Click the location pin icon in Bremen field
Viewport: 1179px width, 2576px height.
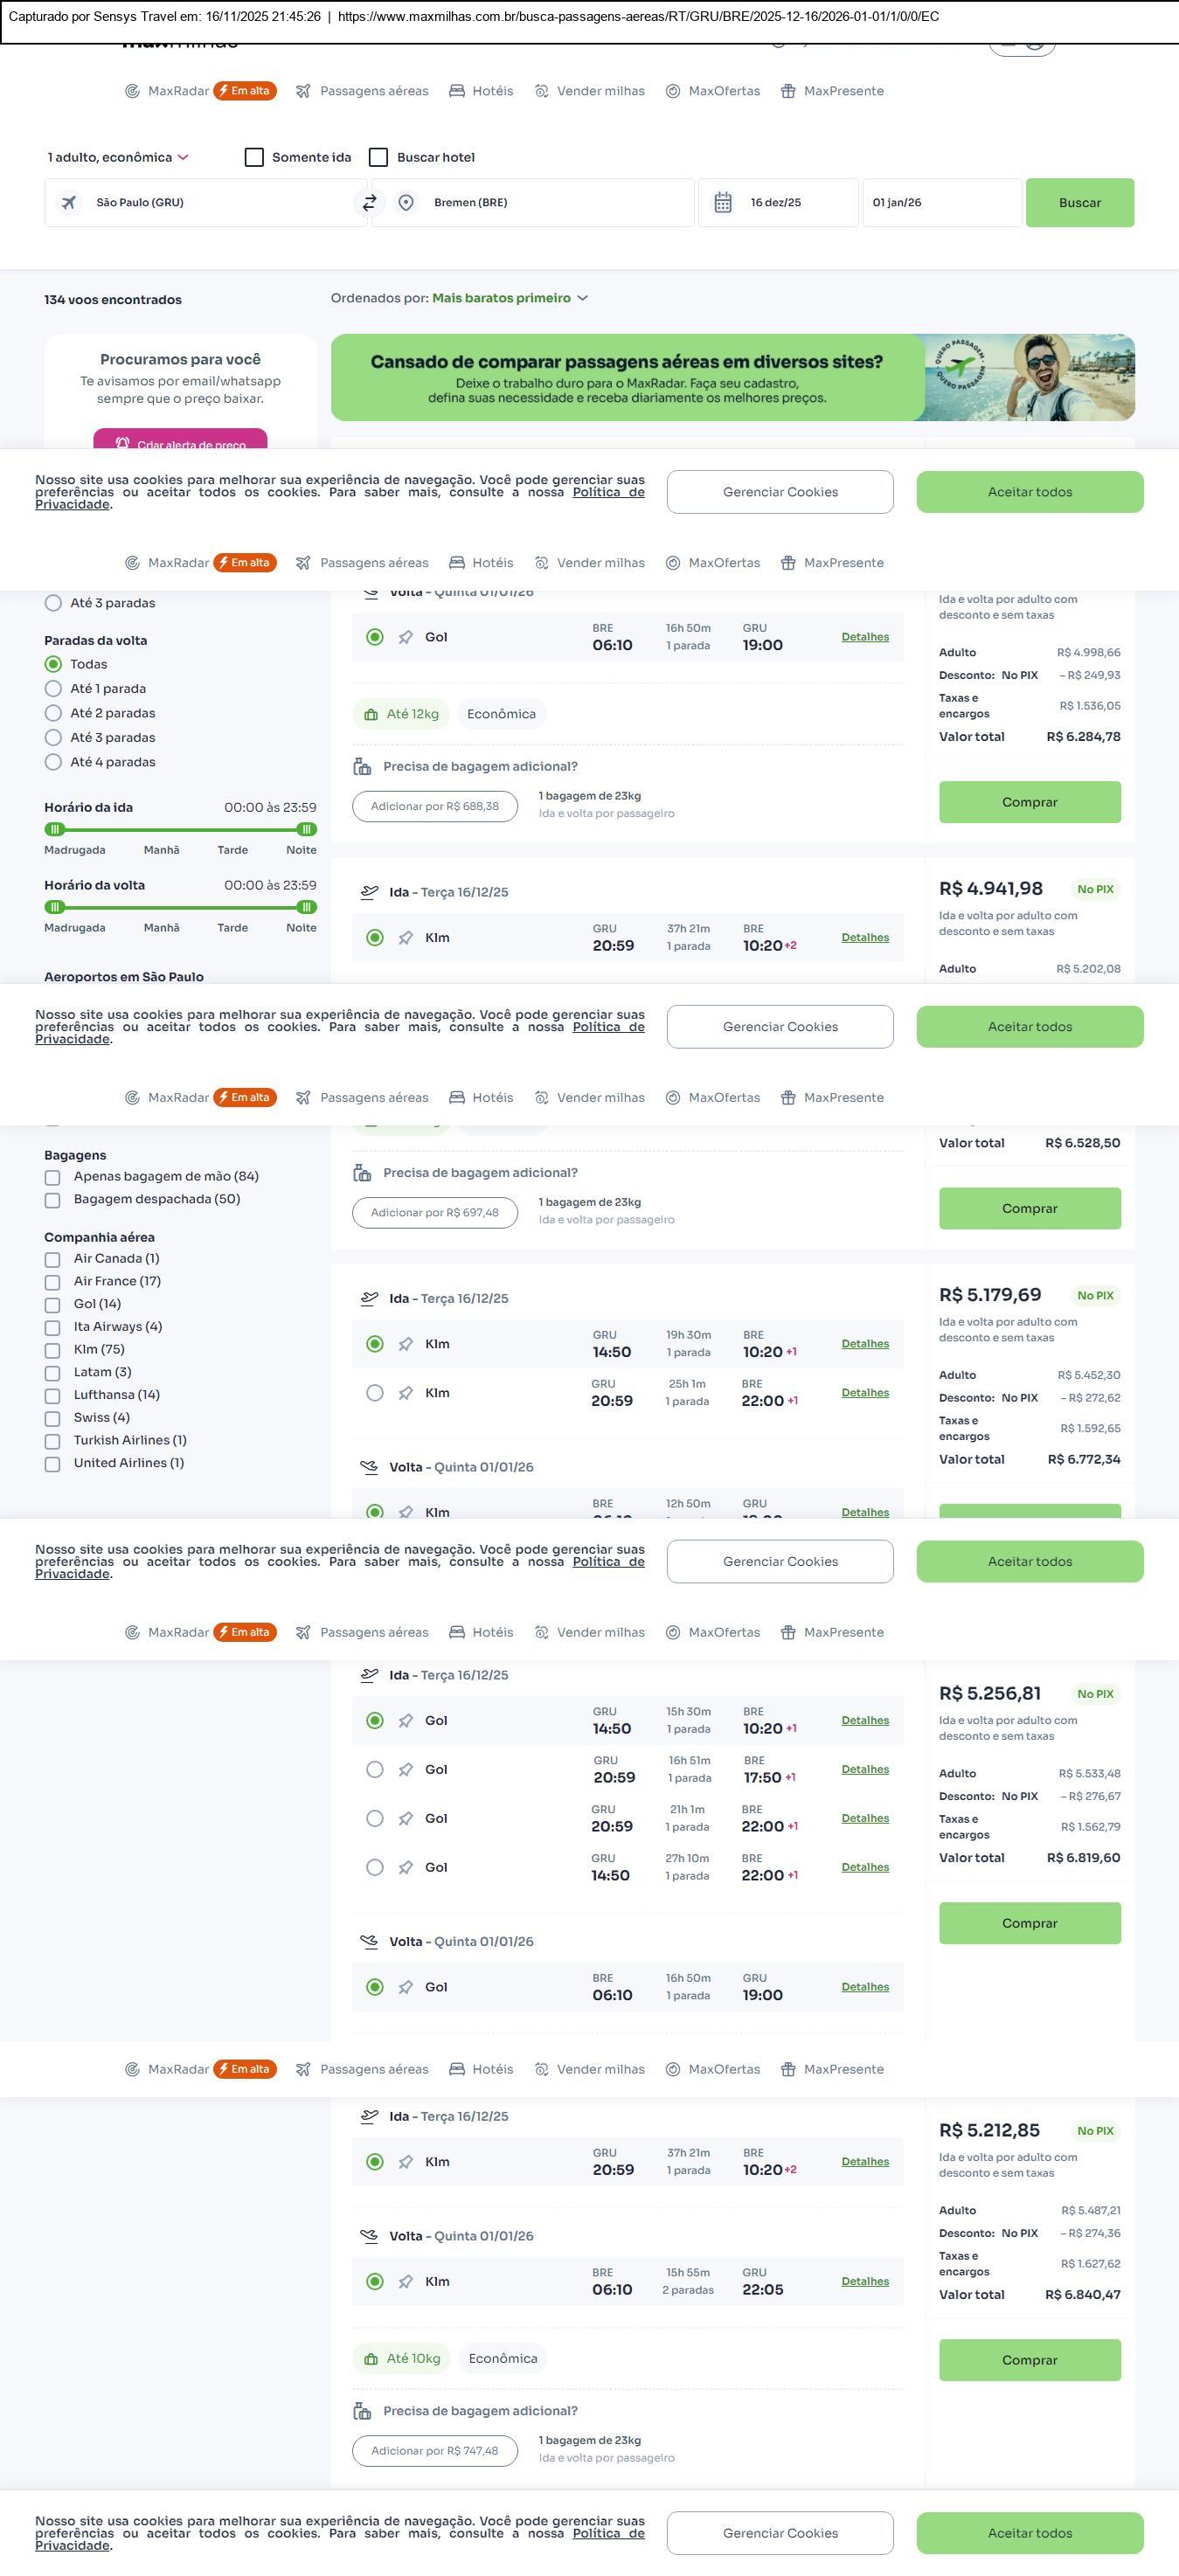pos(406,203)
